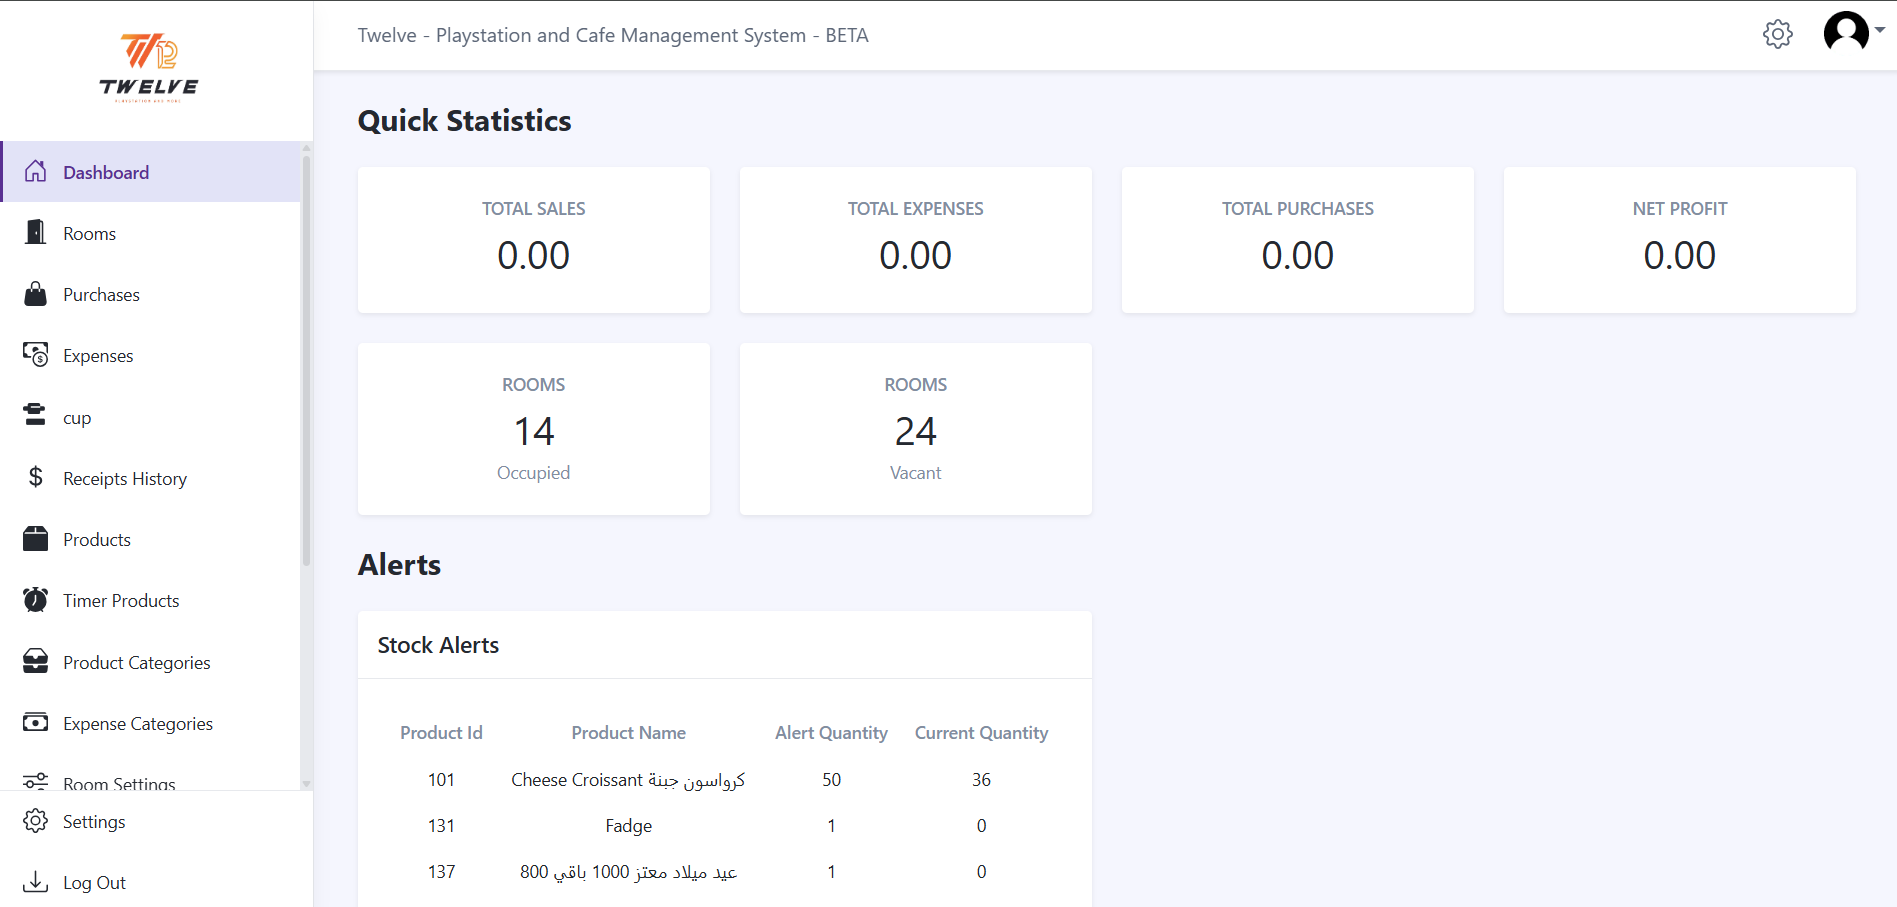Expand the user profile avatar dropdown
Image resolution: width=1897 pixels, height=907 pixels.
(1853, 32)
